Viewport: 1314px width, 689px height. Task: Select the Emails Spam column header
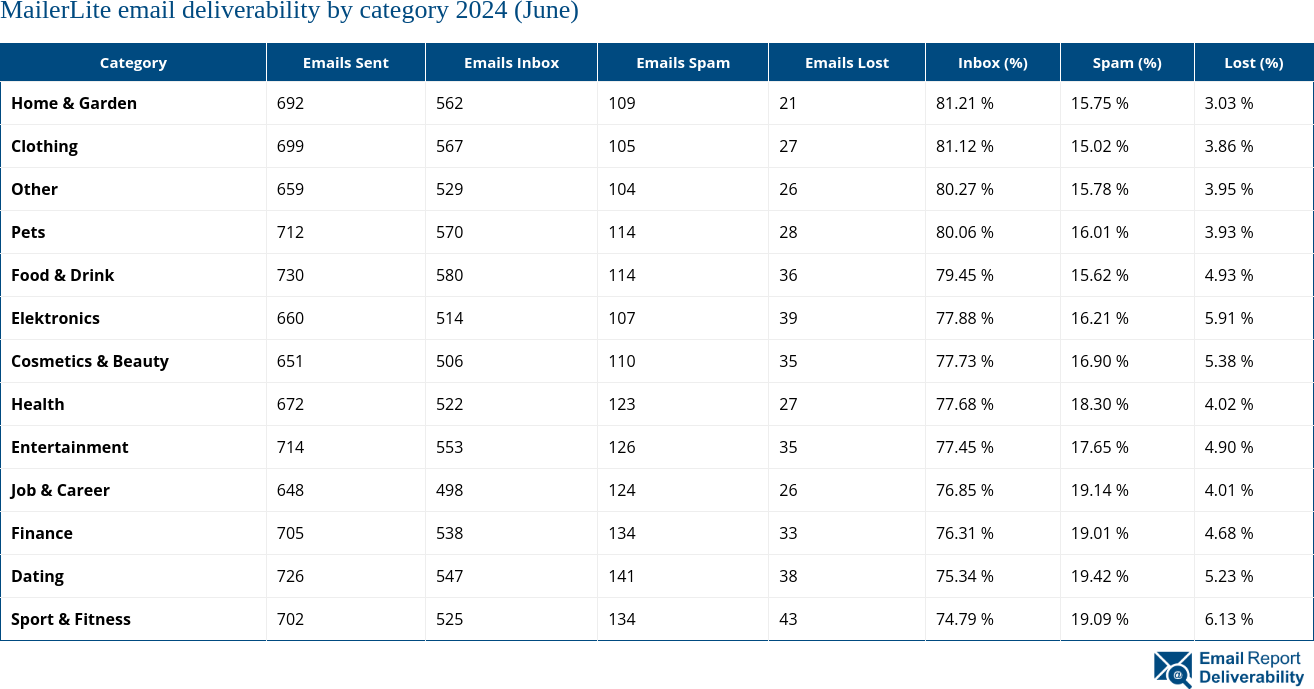683,62
